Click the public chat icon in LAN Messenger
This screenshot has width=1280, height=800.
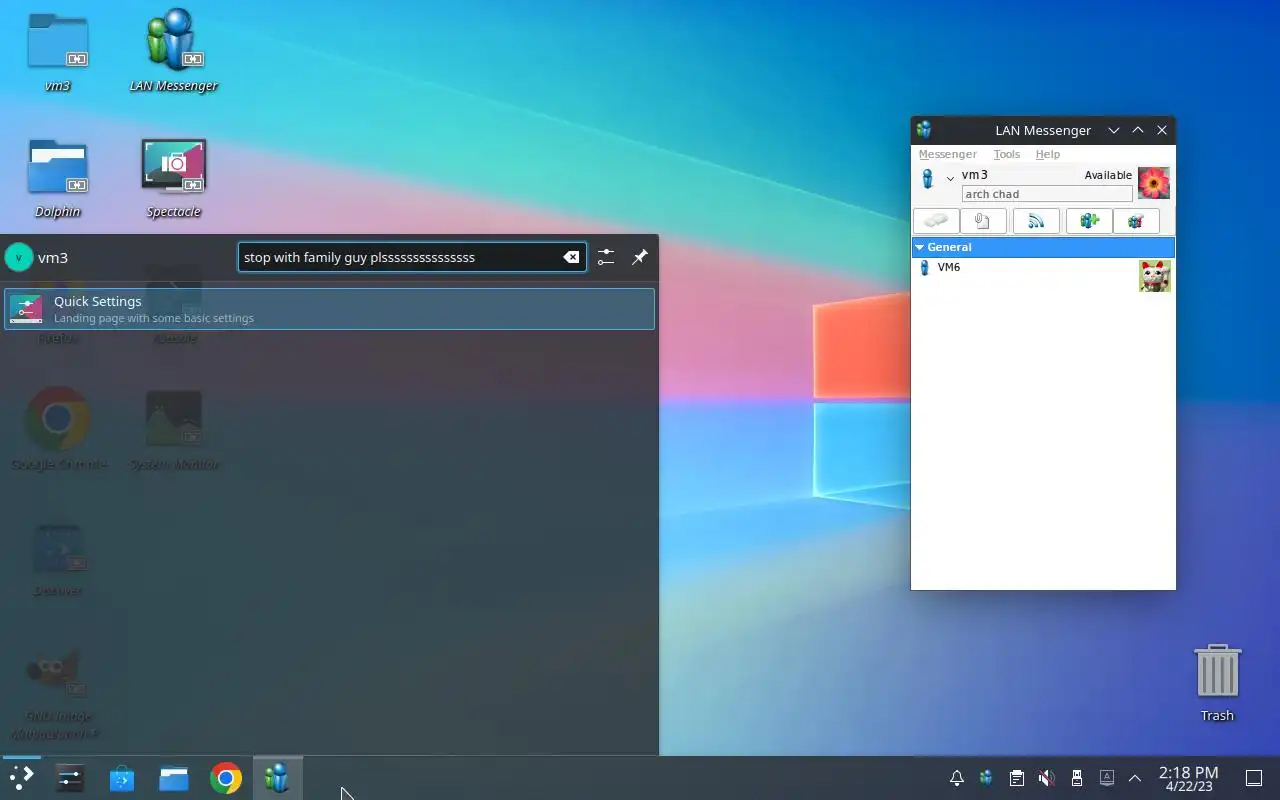pos(1136,221)
